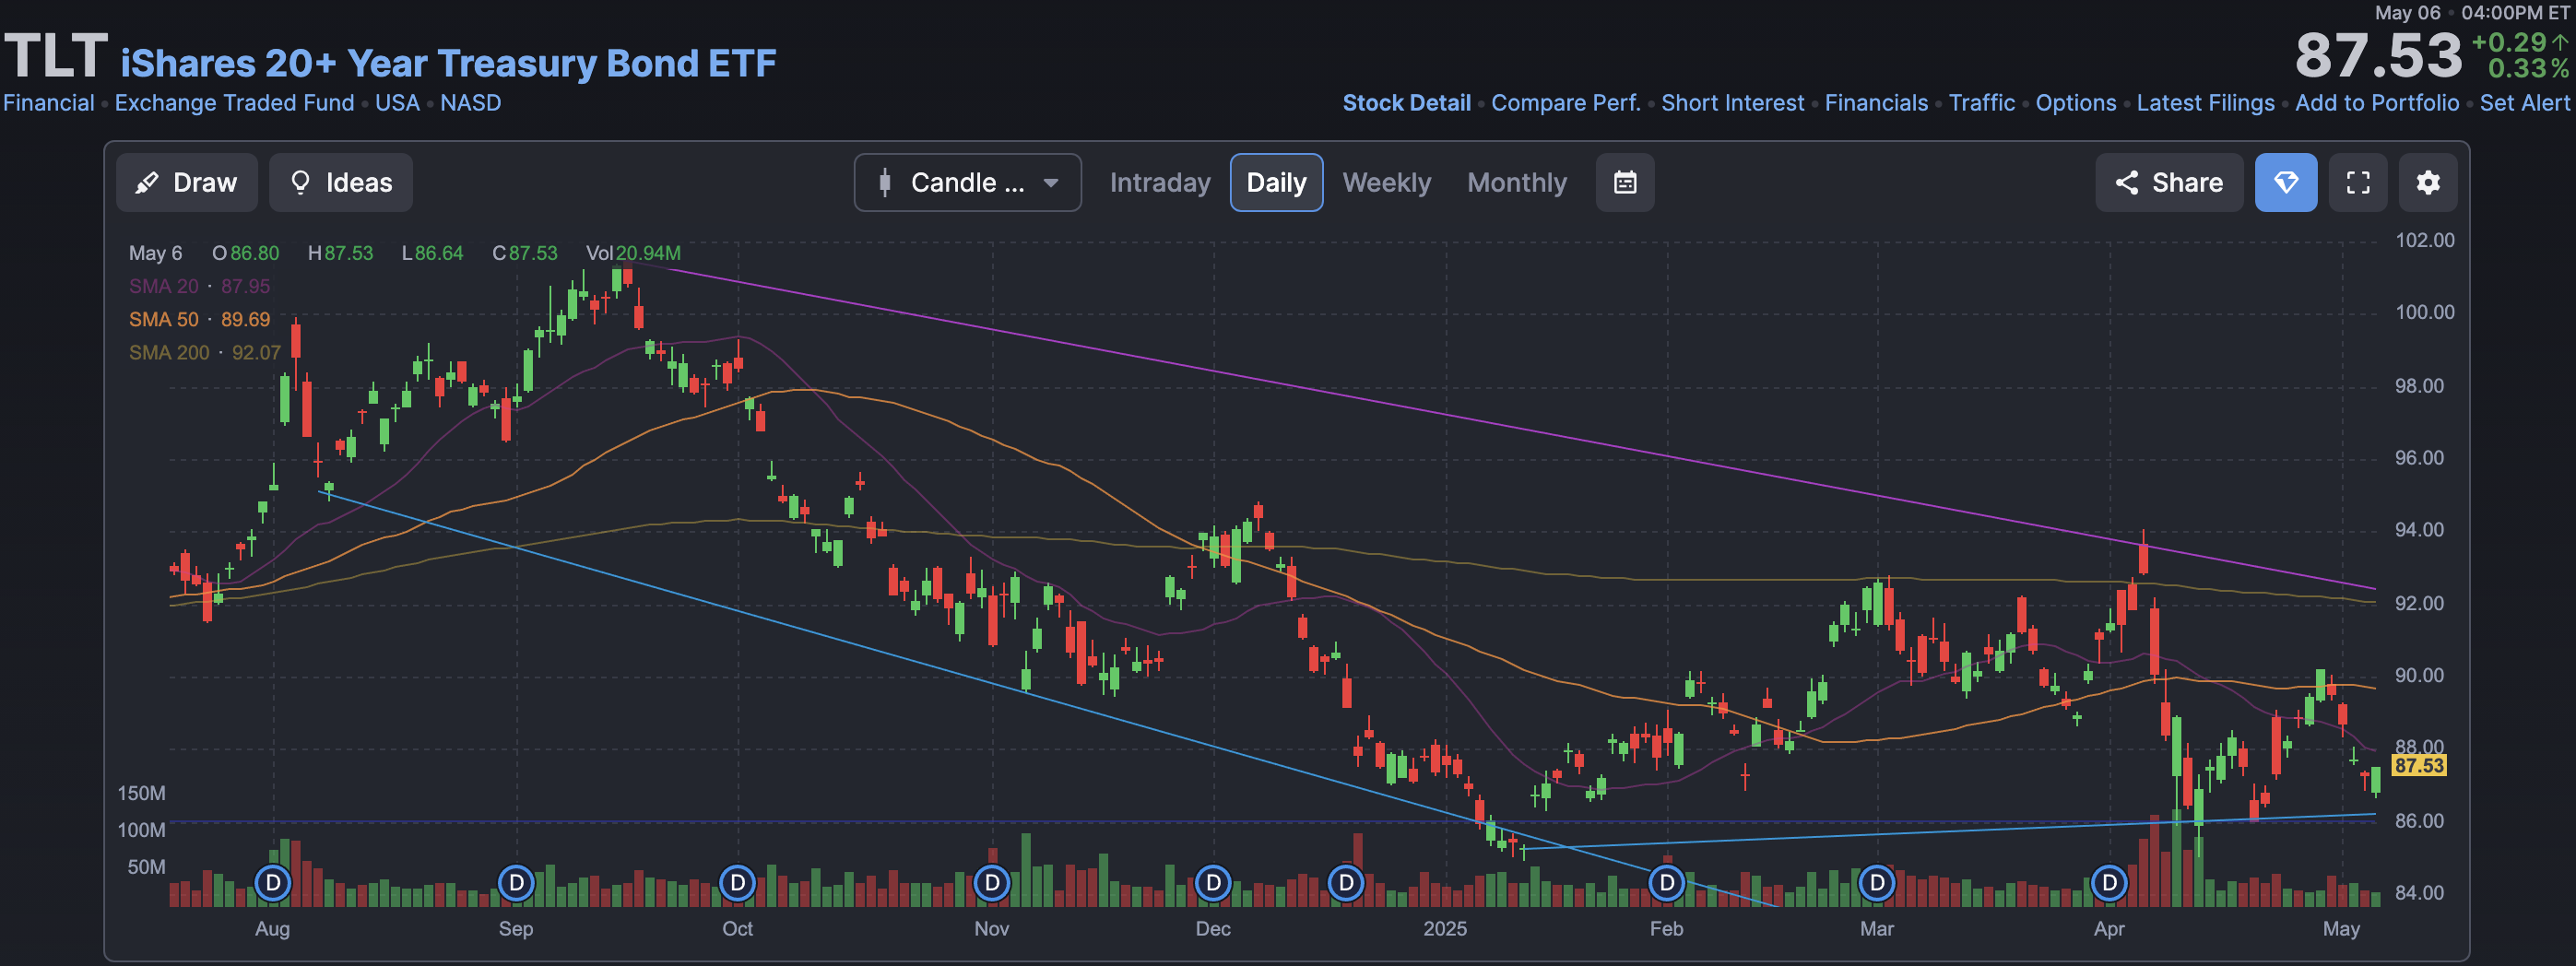
Task: Click the 87.53 last price in header
Action: tap(2378, 56)
